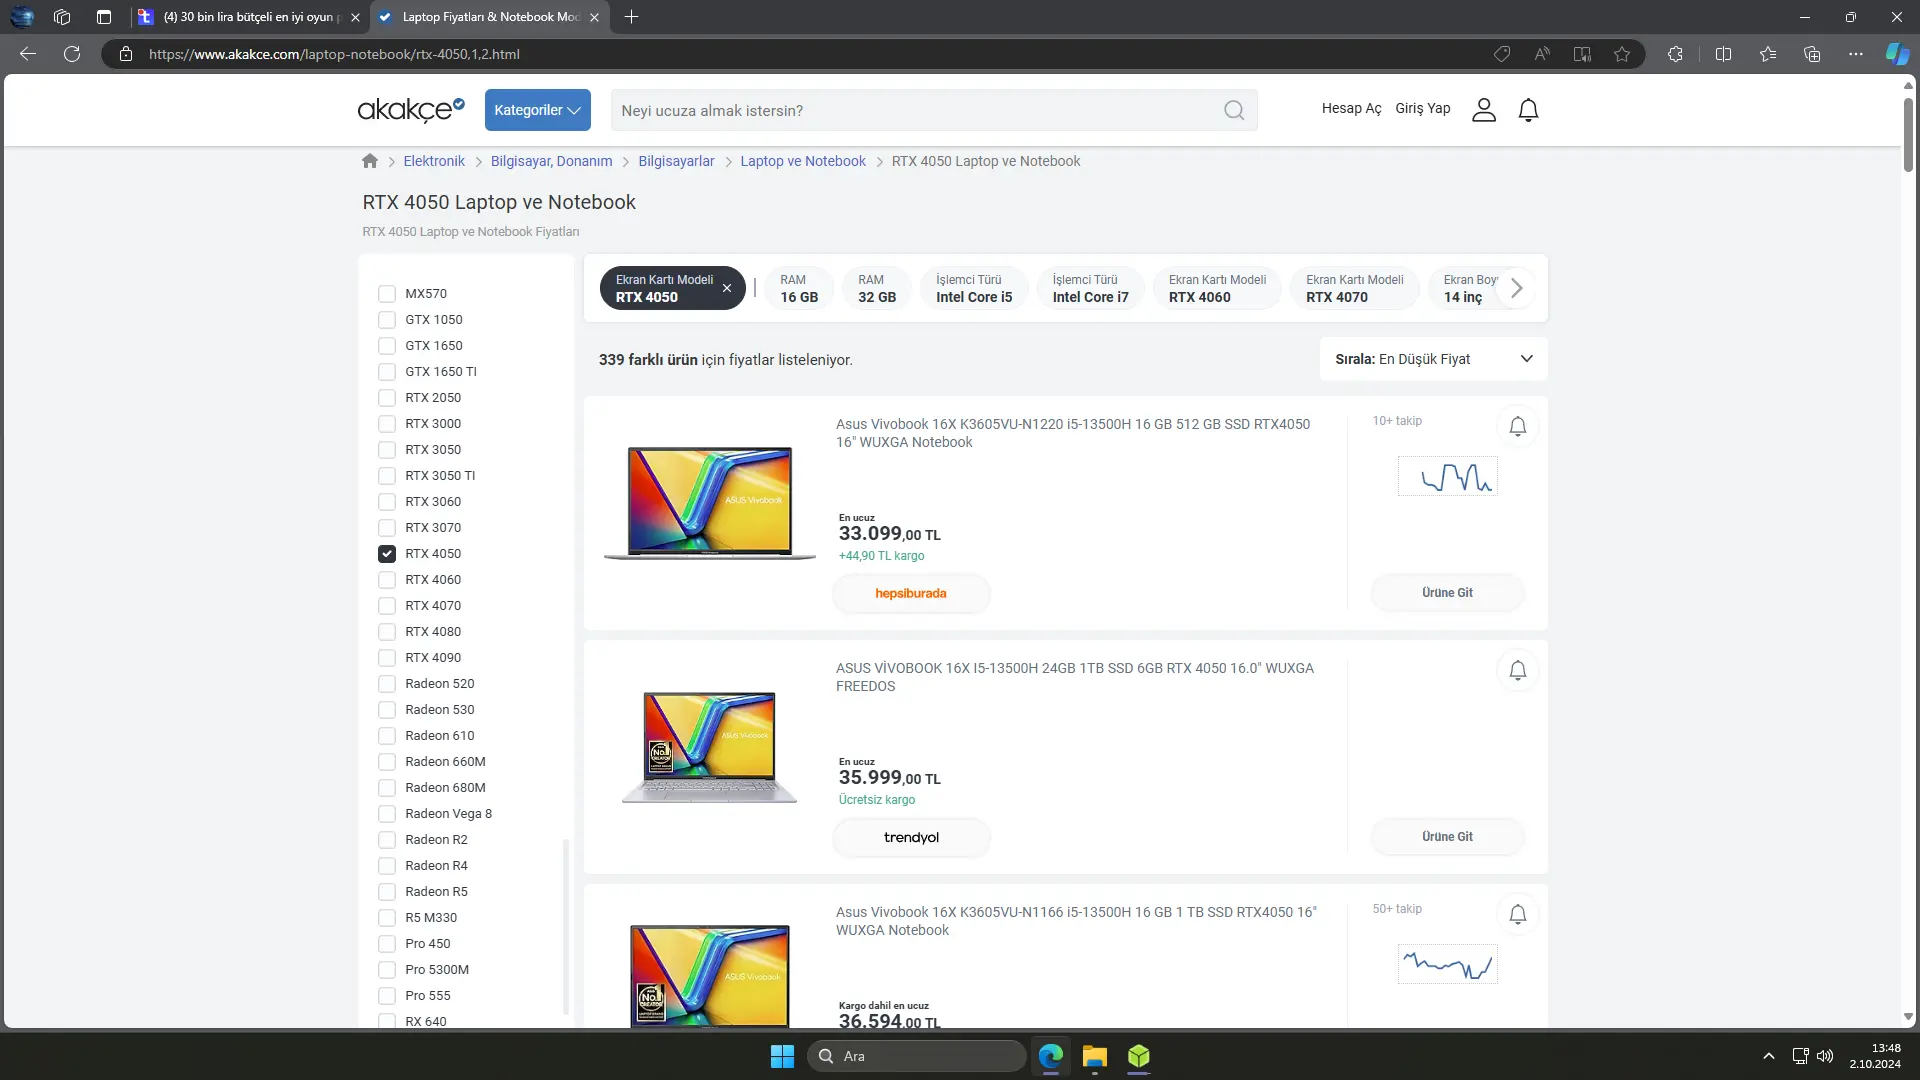Set price alarm bell for K3605VU-N1220

[x=1517, y=426]
